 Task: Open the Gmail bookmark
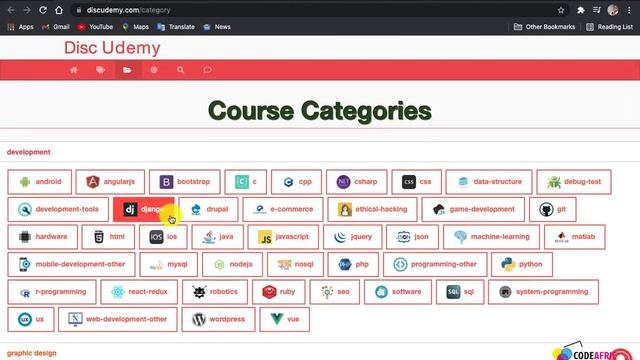click(56, 27)
